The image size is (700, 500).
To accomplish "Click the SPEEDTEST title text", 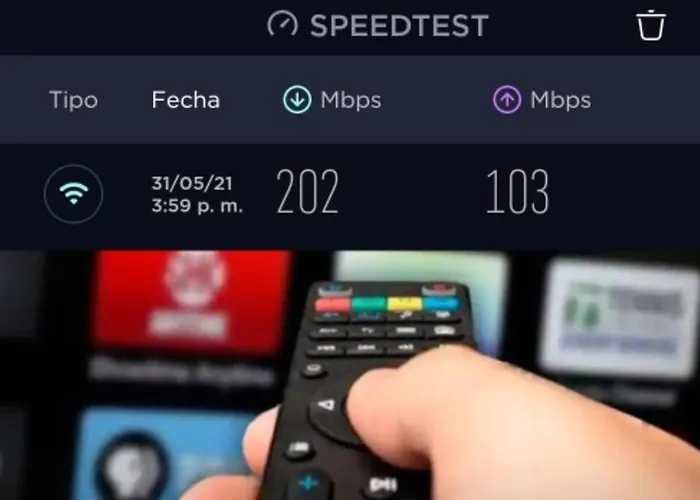I will [400, 25].
